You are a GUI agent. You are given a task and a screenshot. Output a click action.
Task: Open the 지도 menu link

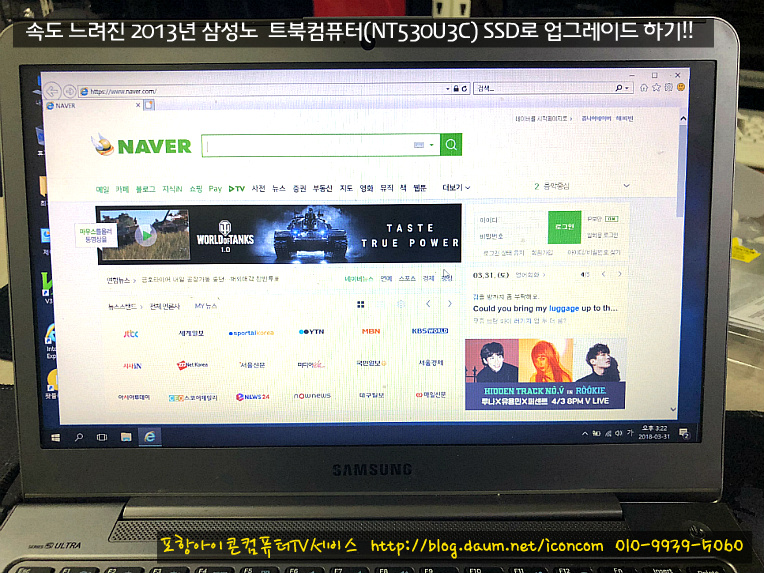pyautogui.click(x=346, y=188)
